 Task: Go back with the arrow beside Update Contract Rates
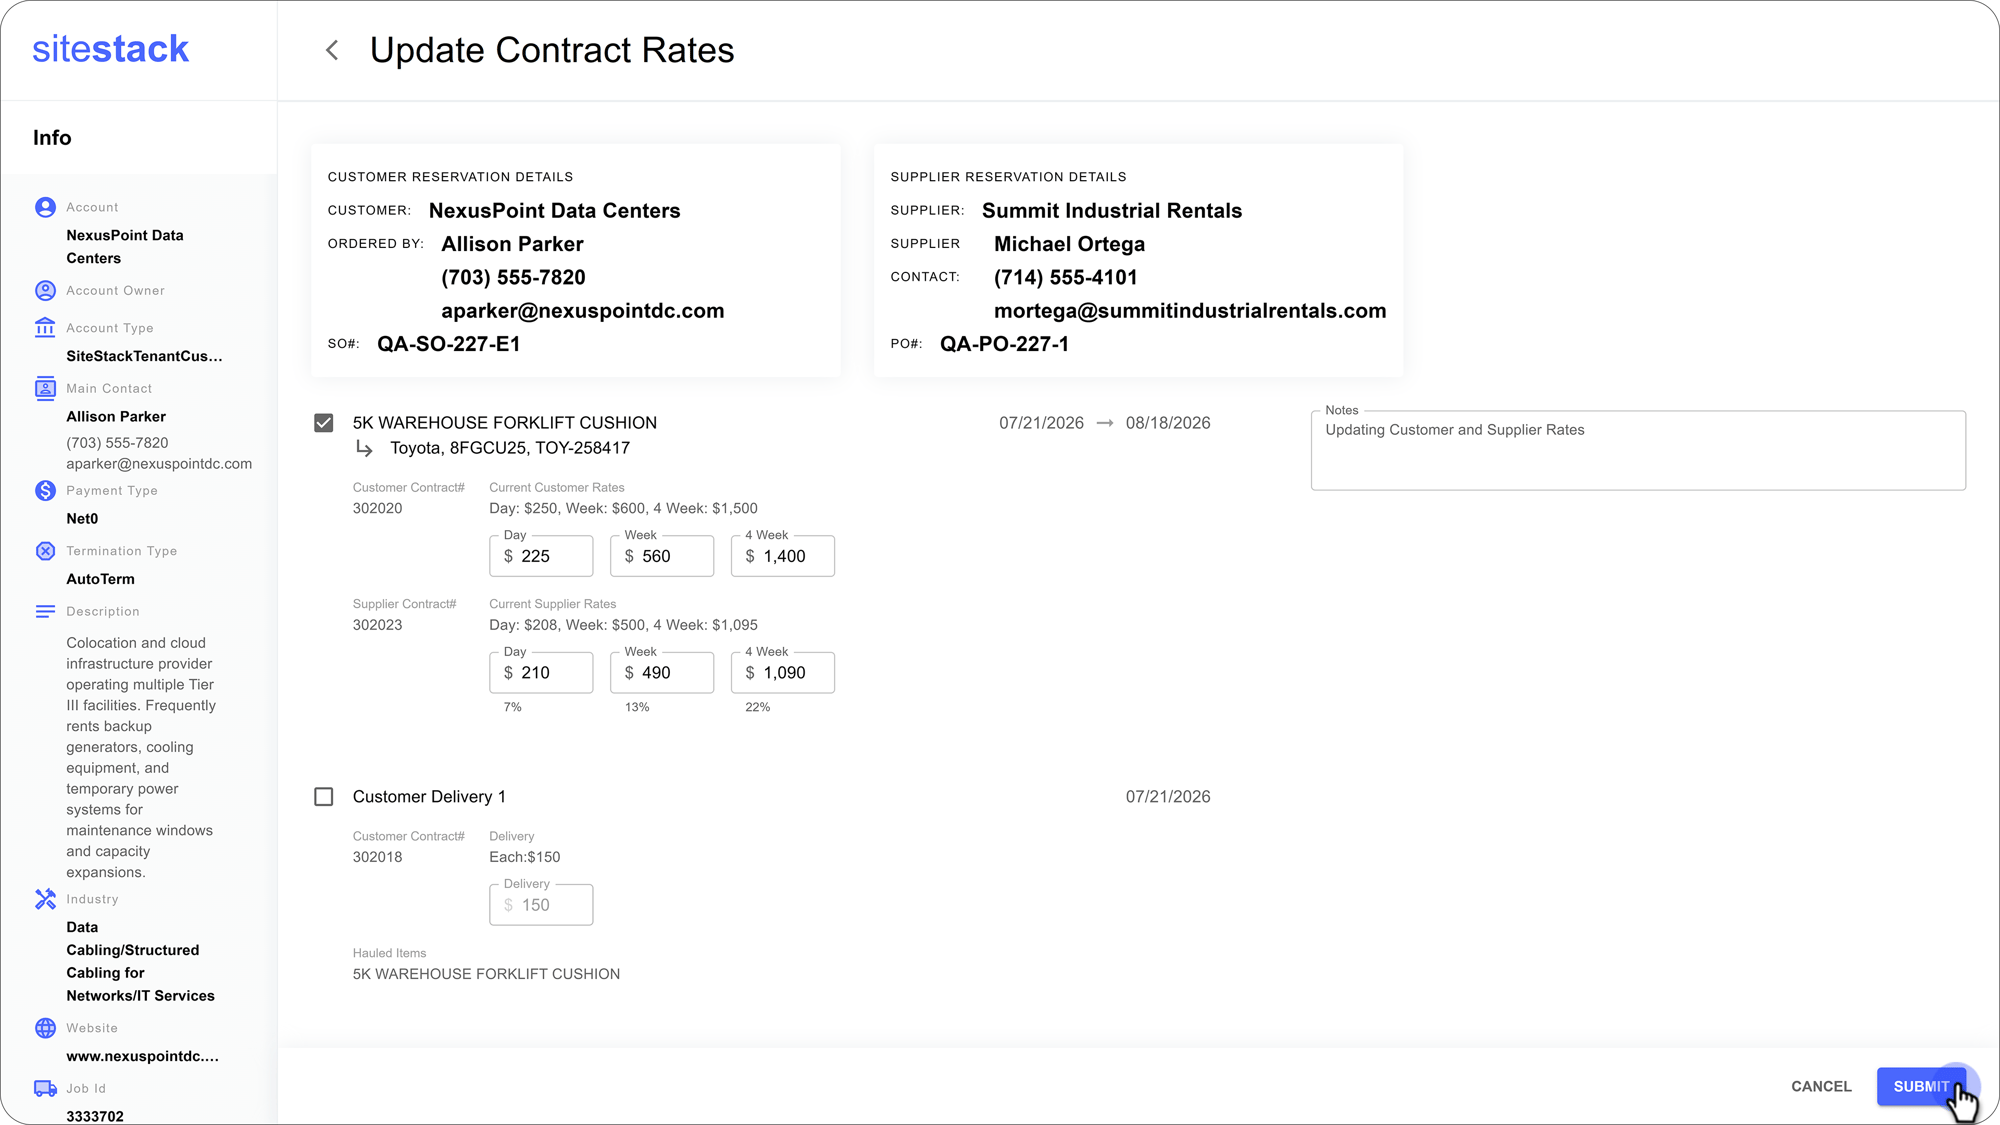[332, 50]
